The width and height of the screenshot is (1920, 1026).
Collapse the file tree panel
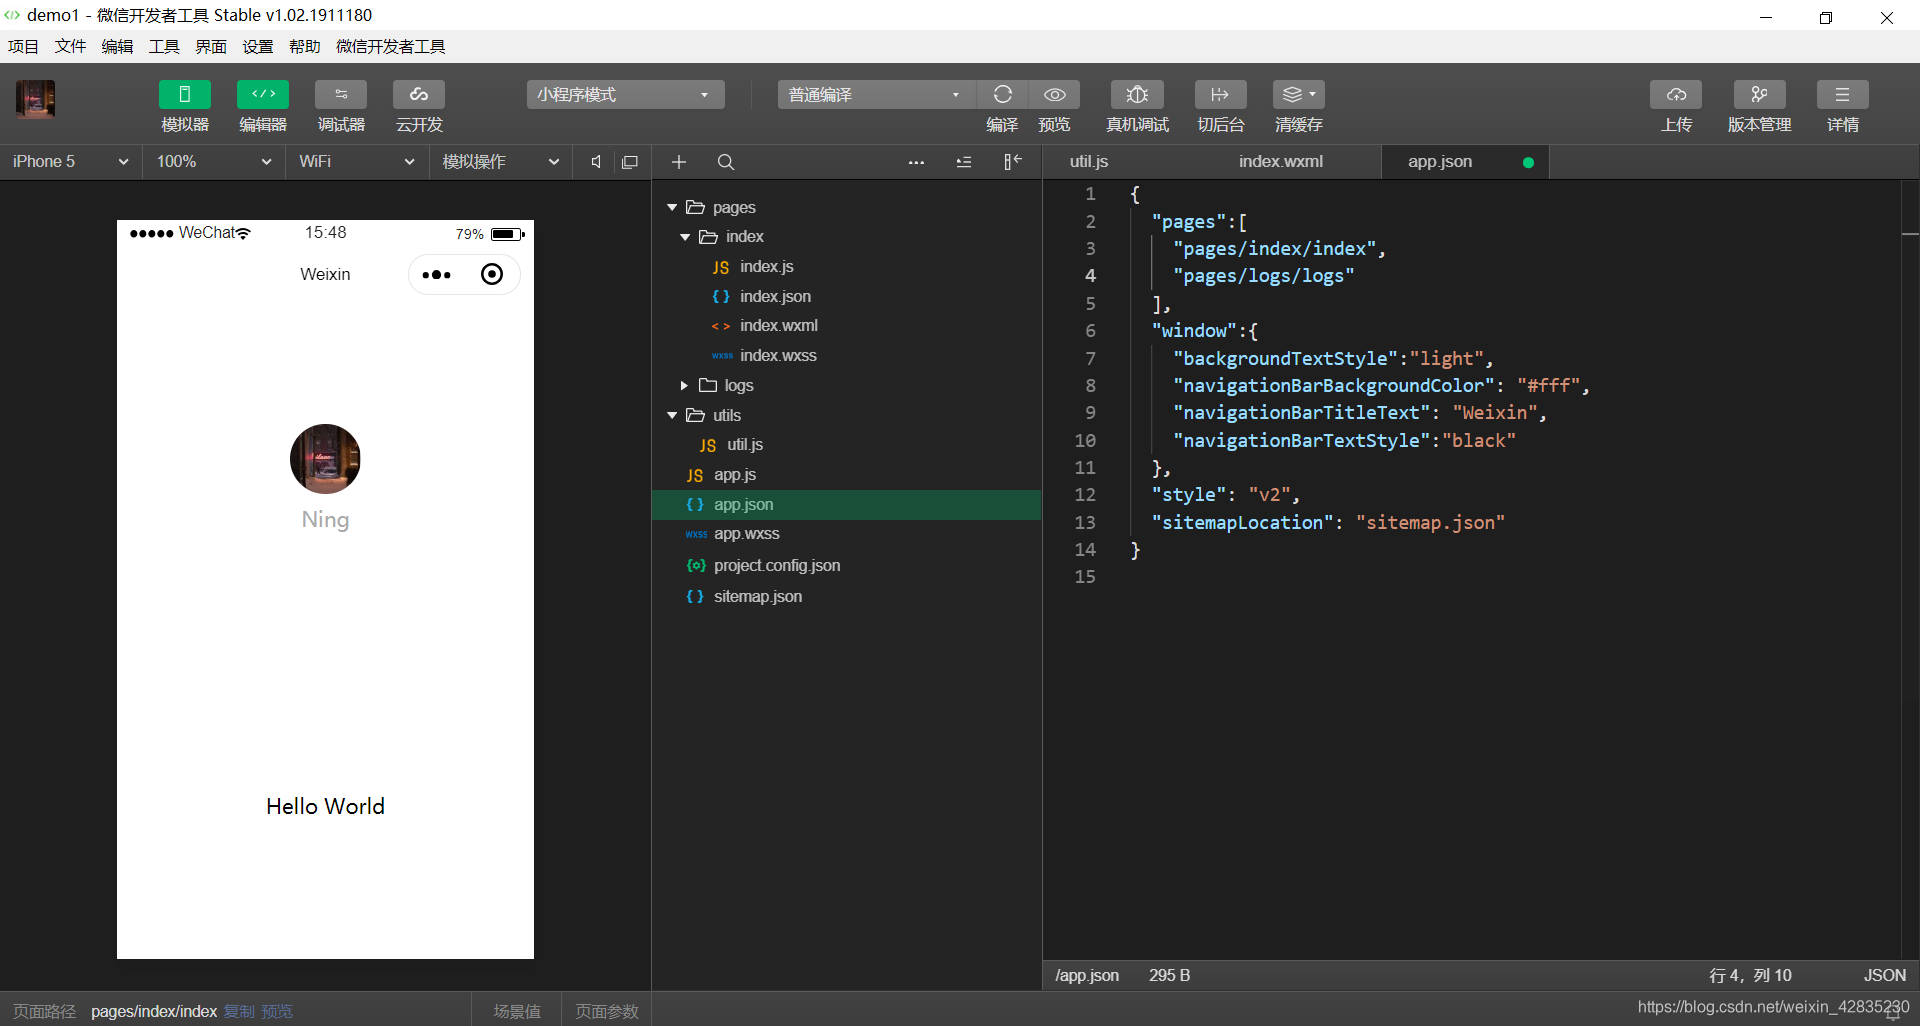1013,162
